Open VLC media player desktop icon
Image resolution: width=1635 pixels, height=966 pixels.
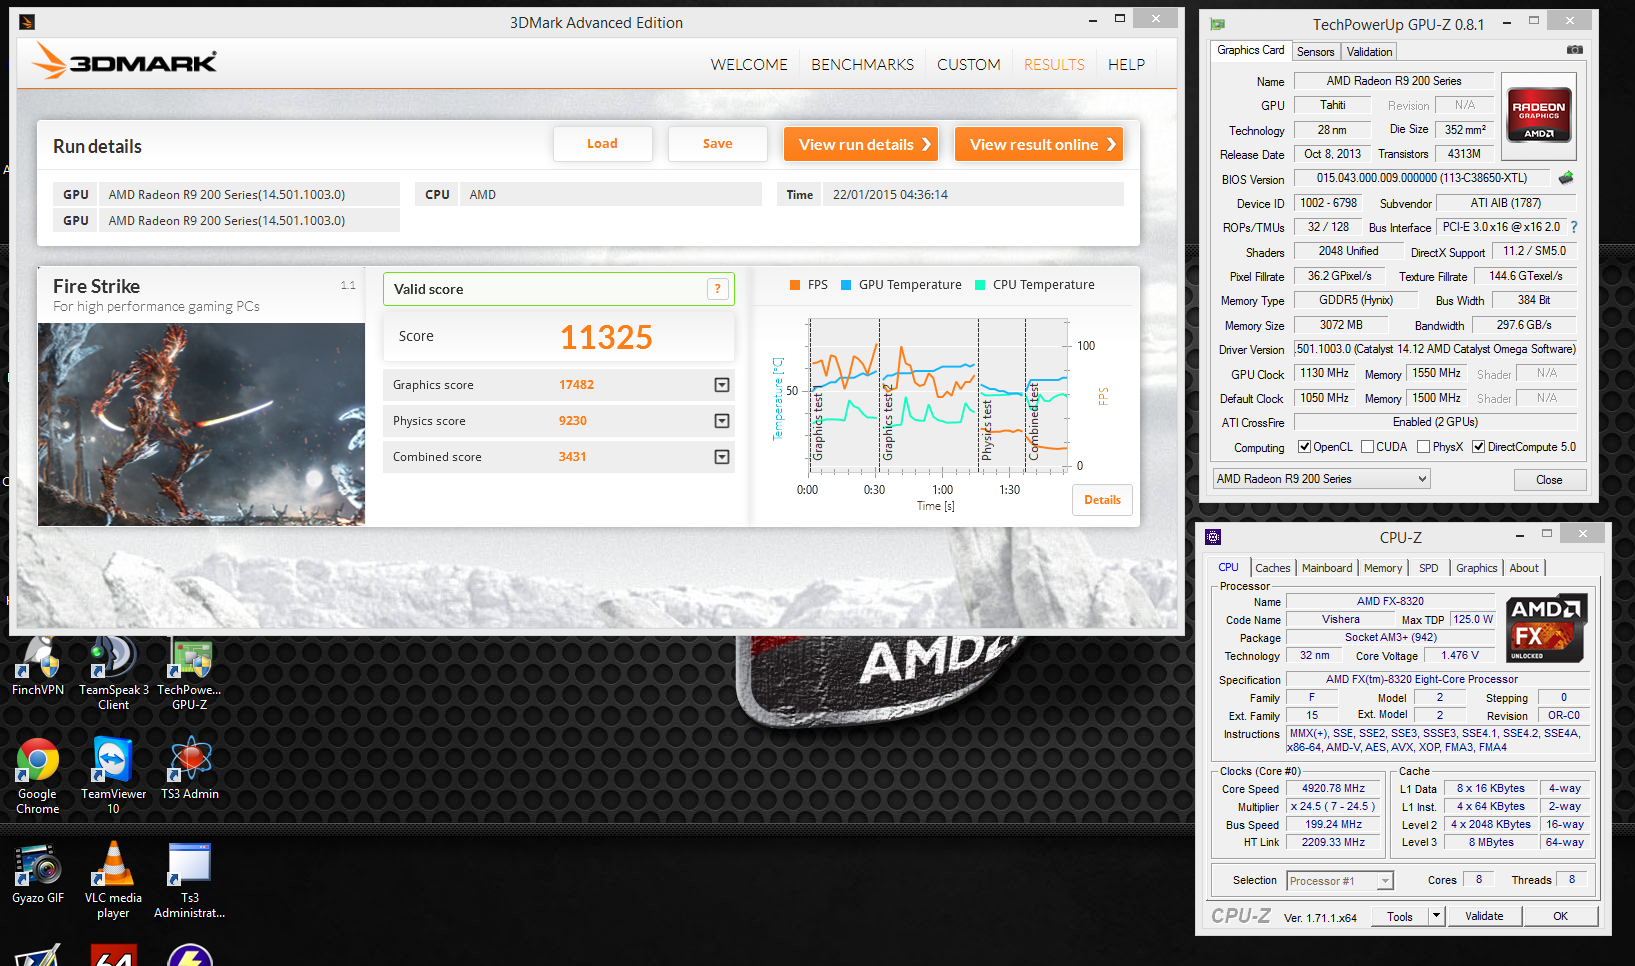(x=113, y=880)
